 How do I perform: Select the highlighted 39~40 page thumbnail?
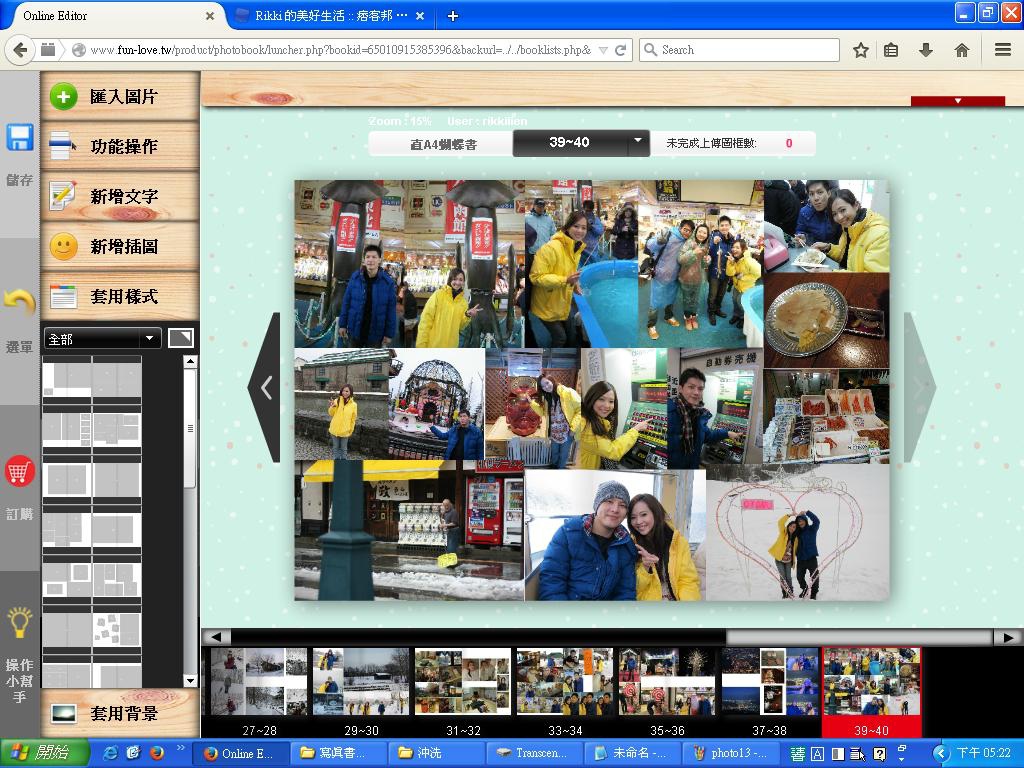point(871,691)
